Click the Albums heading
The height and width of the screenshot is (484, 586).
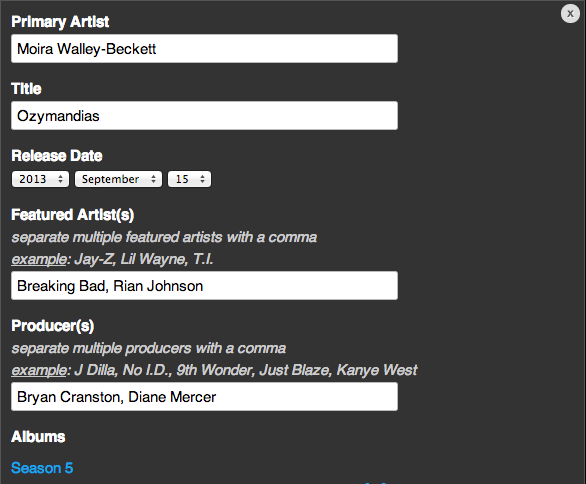[38, 437]
